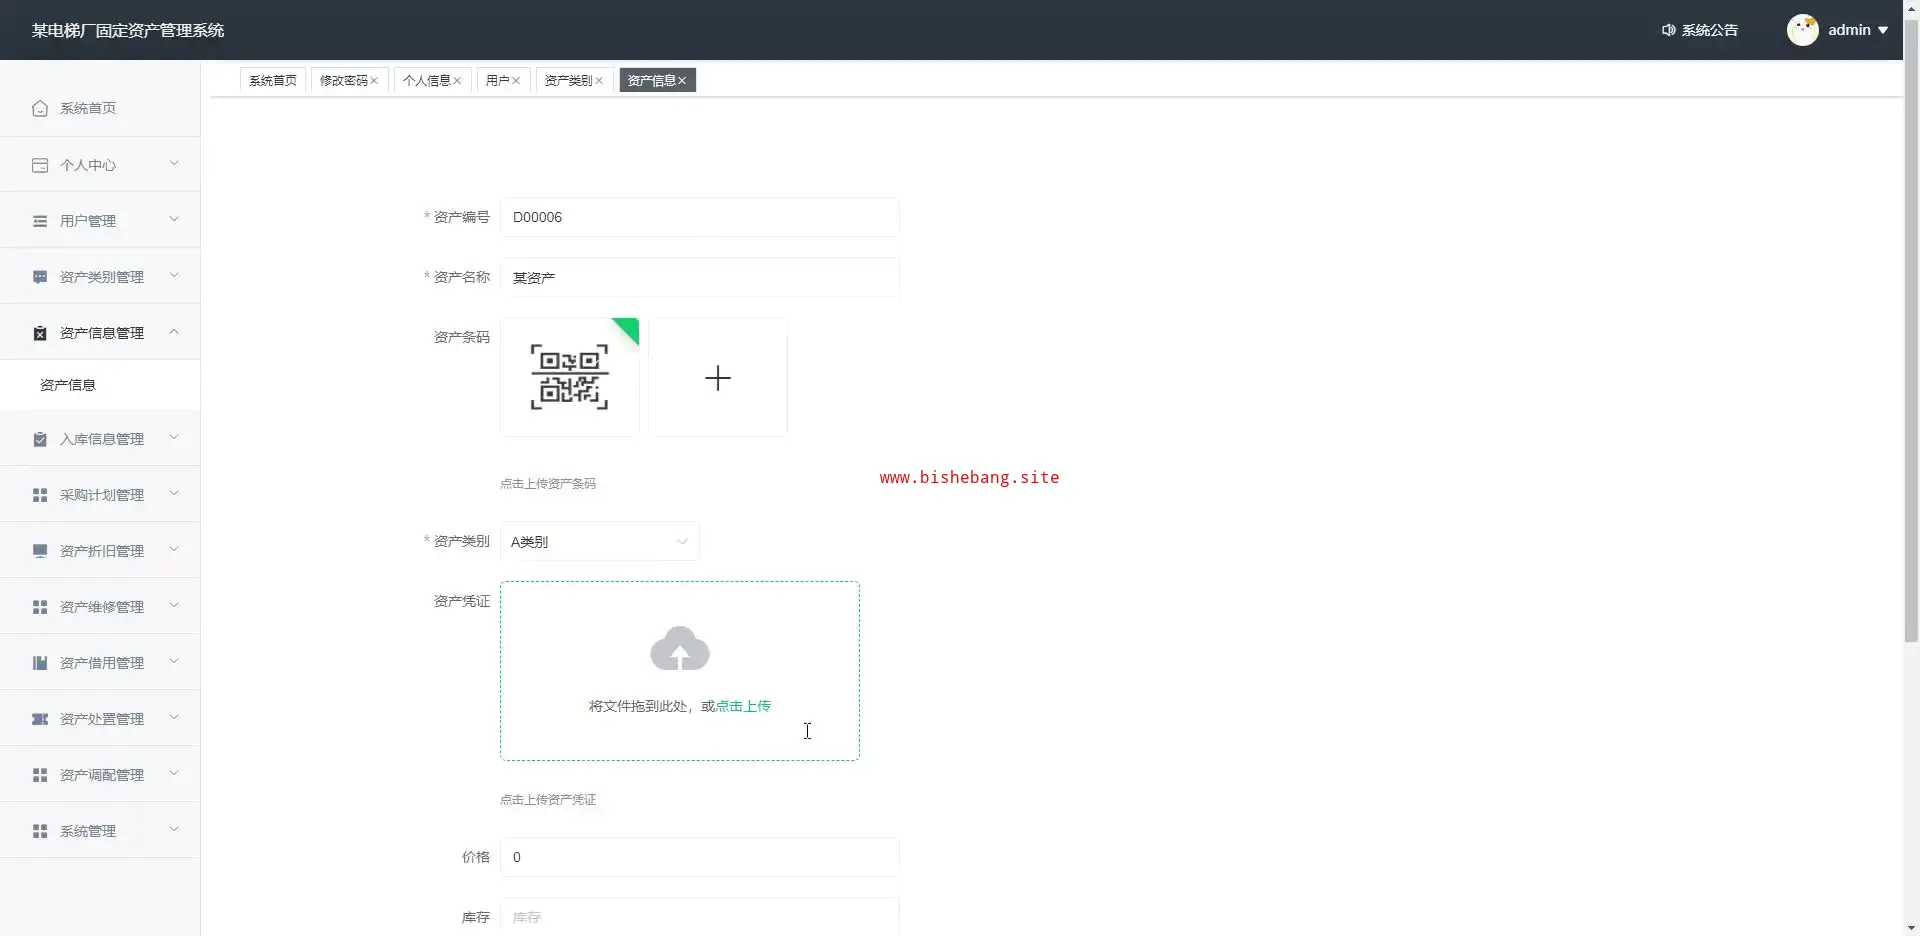
Task: Click the speaker icon next to 系统公告
Action: 1669,30
